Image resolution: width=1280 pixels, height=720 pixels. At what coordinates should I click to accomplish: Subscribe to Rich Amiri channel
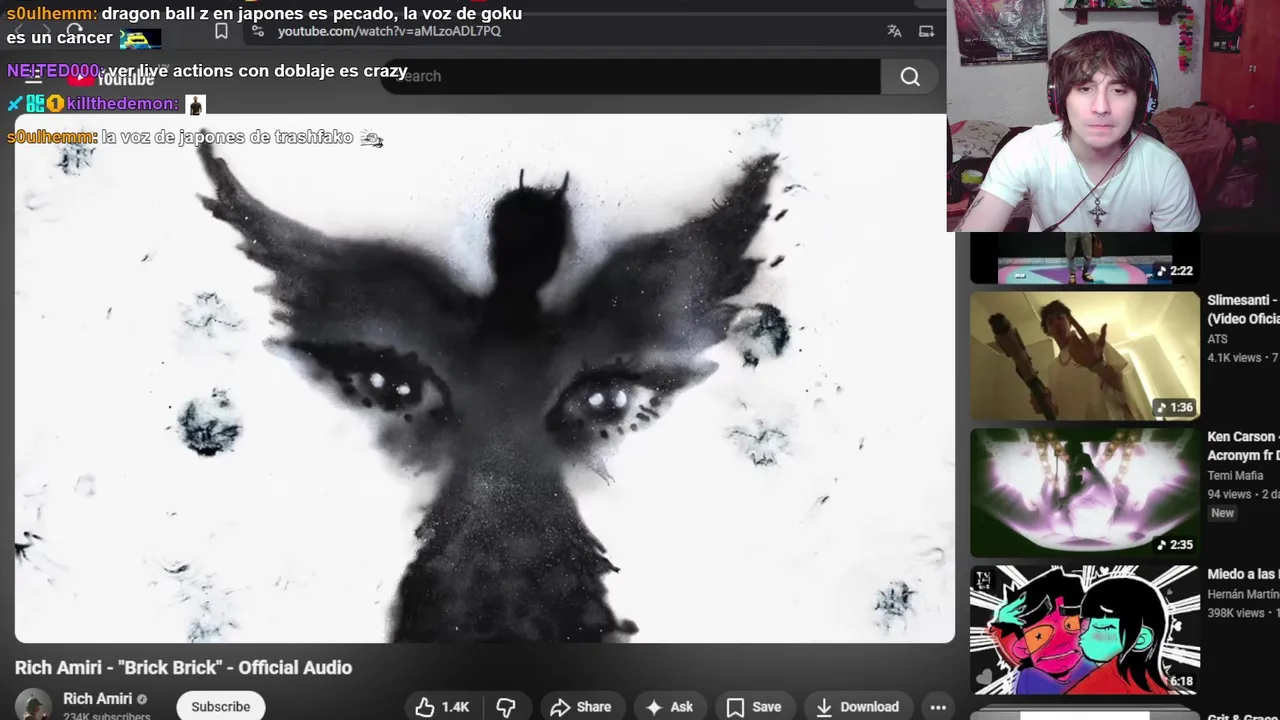pos(221,706)
